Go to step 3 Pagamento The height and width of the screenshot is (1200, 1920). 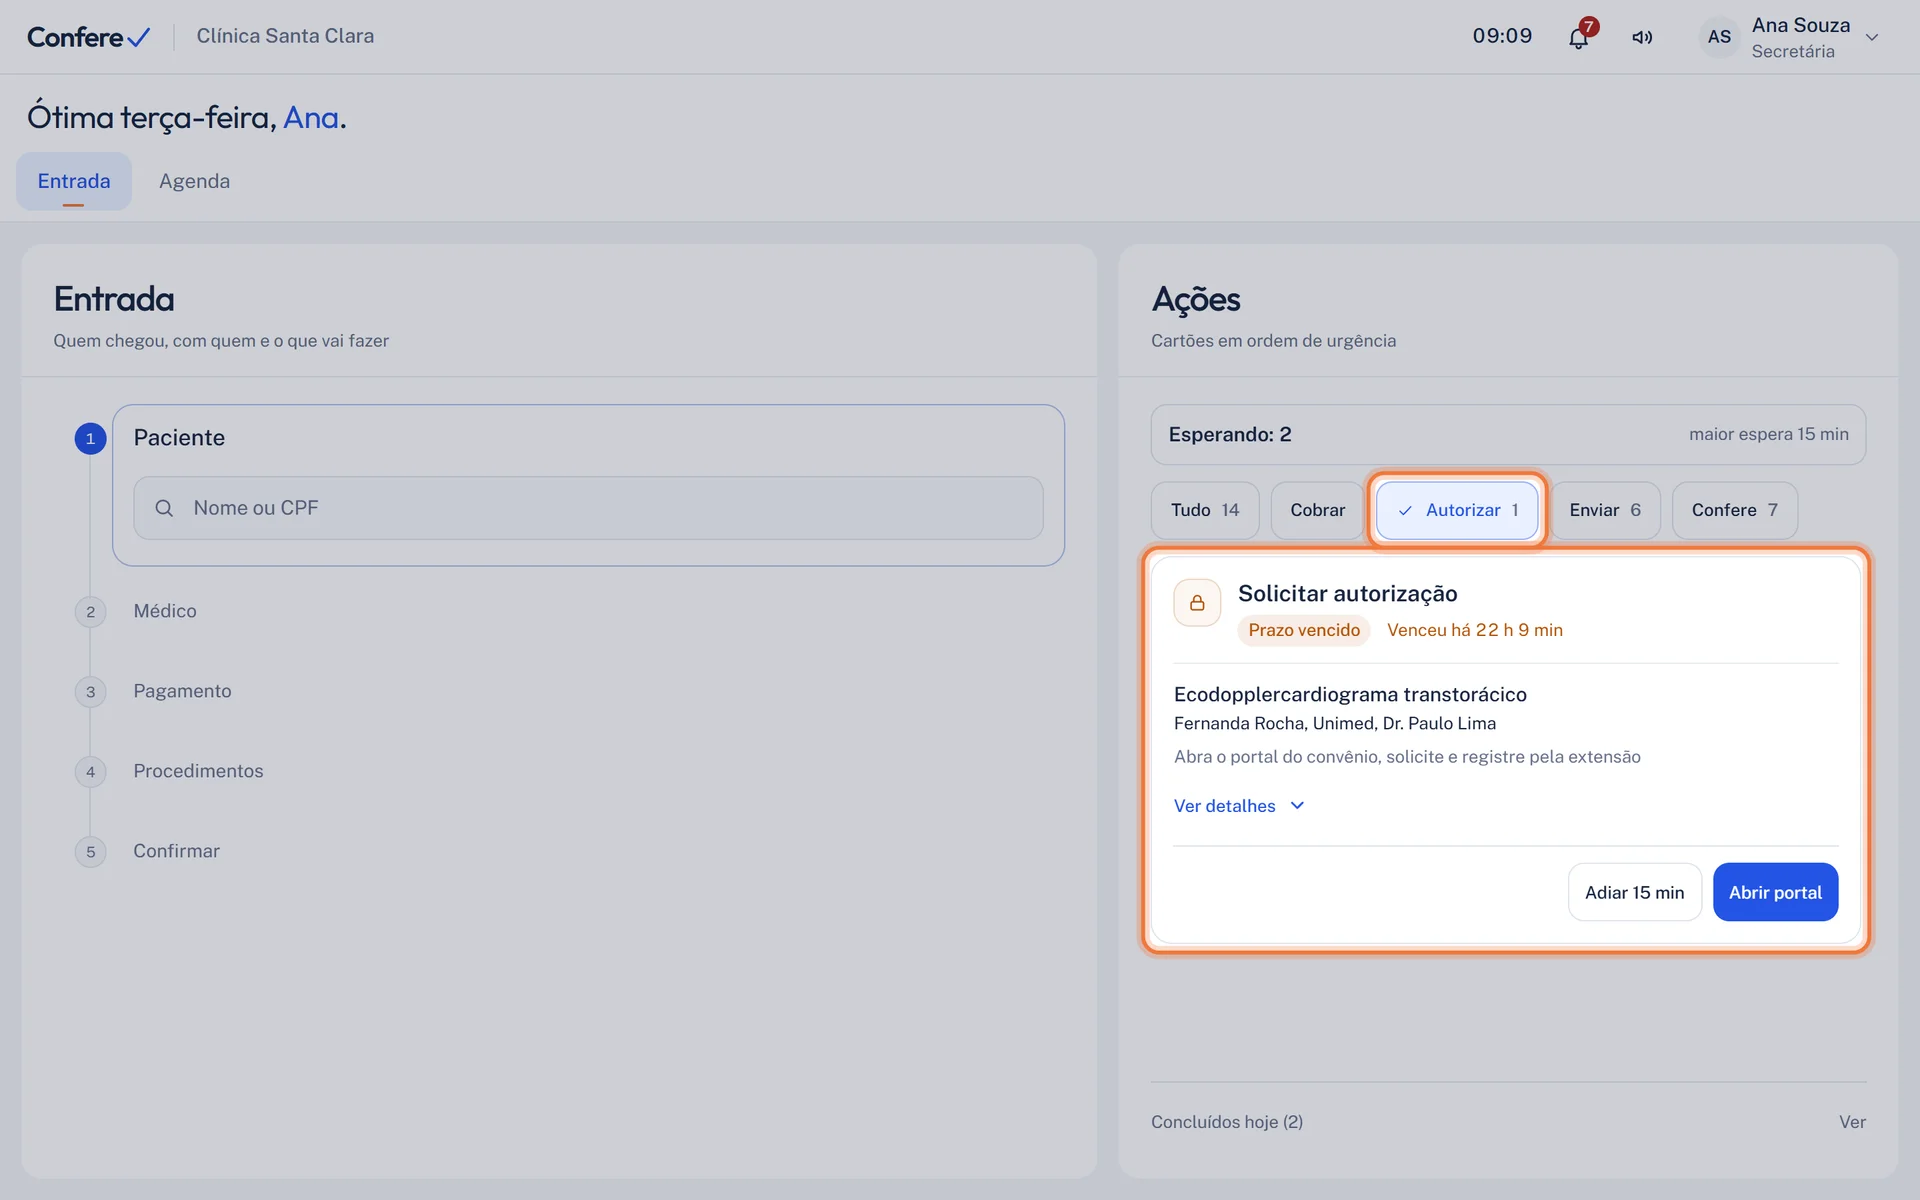[182, 691]
